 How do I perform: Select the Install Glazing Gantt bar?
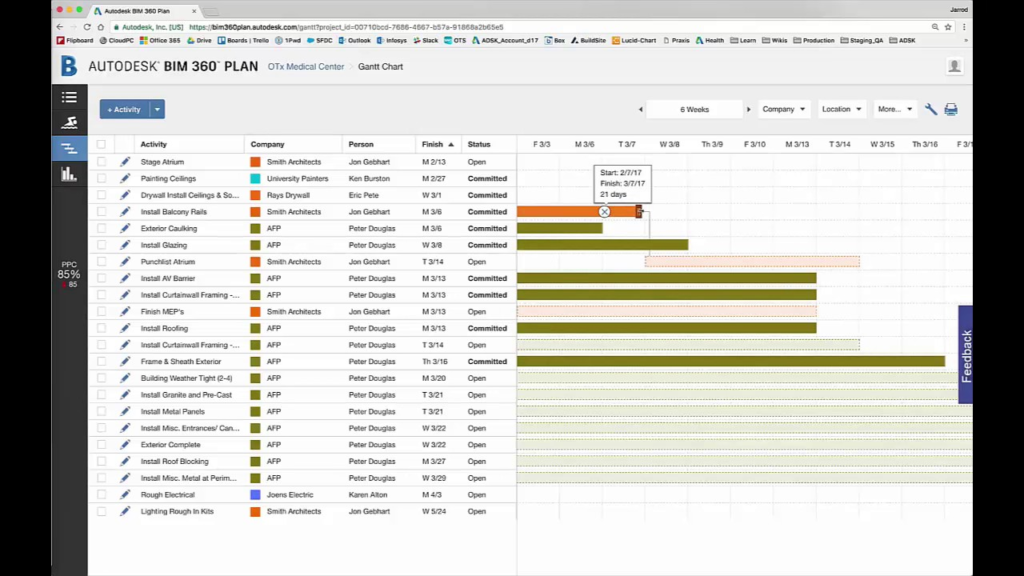tap(603, 245)
